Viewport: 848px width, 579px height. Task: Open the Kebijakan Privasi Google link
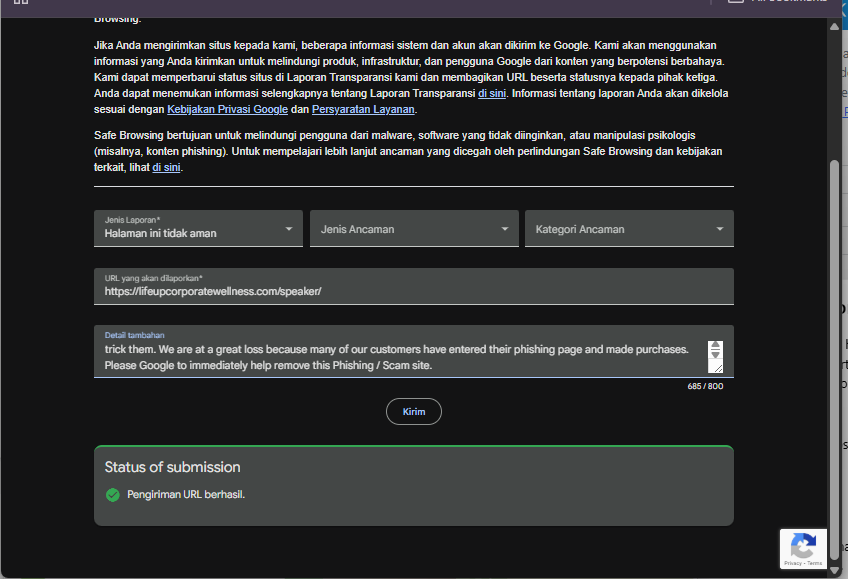pos(227,109)
